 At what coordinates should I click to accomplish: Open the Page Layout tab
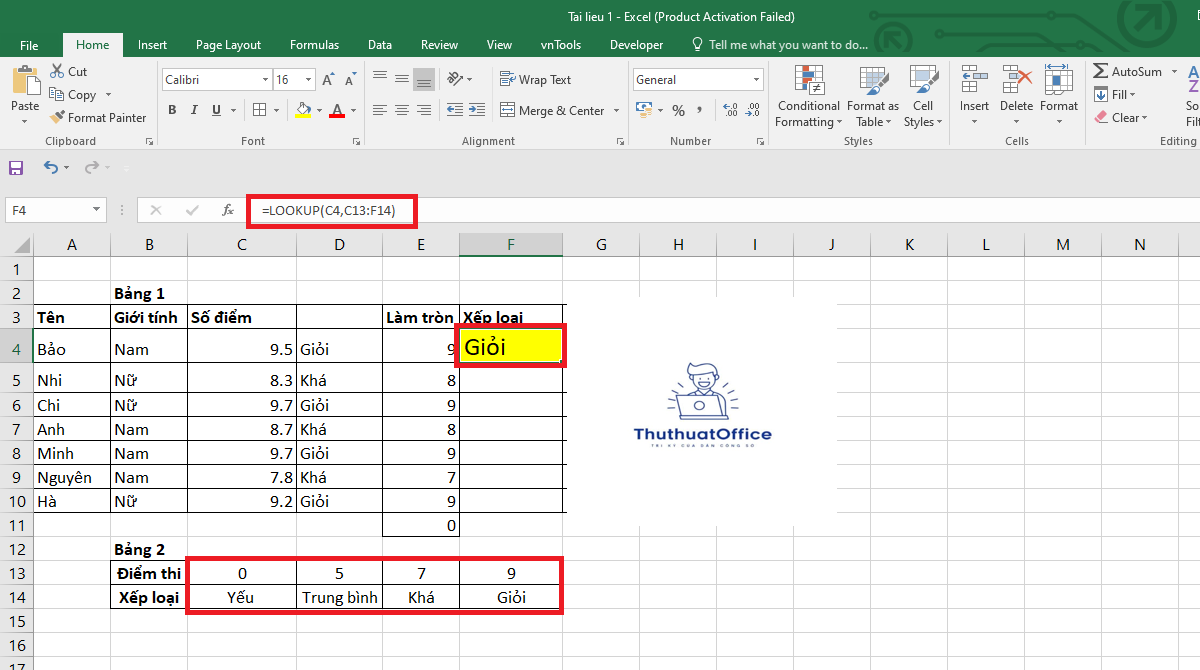tap(228, 45)
